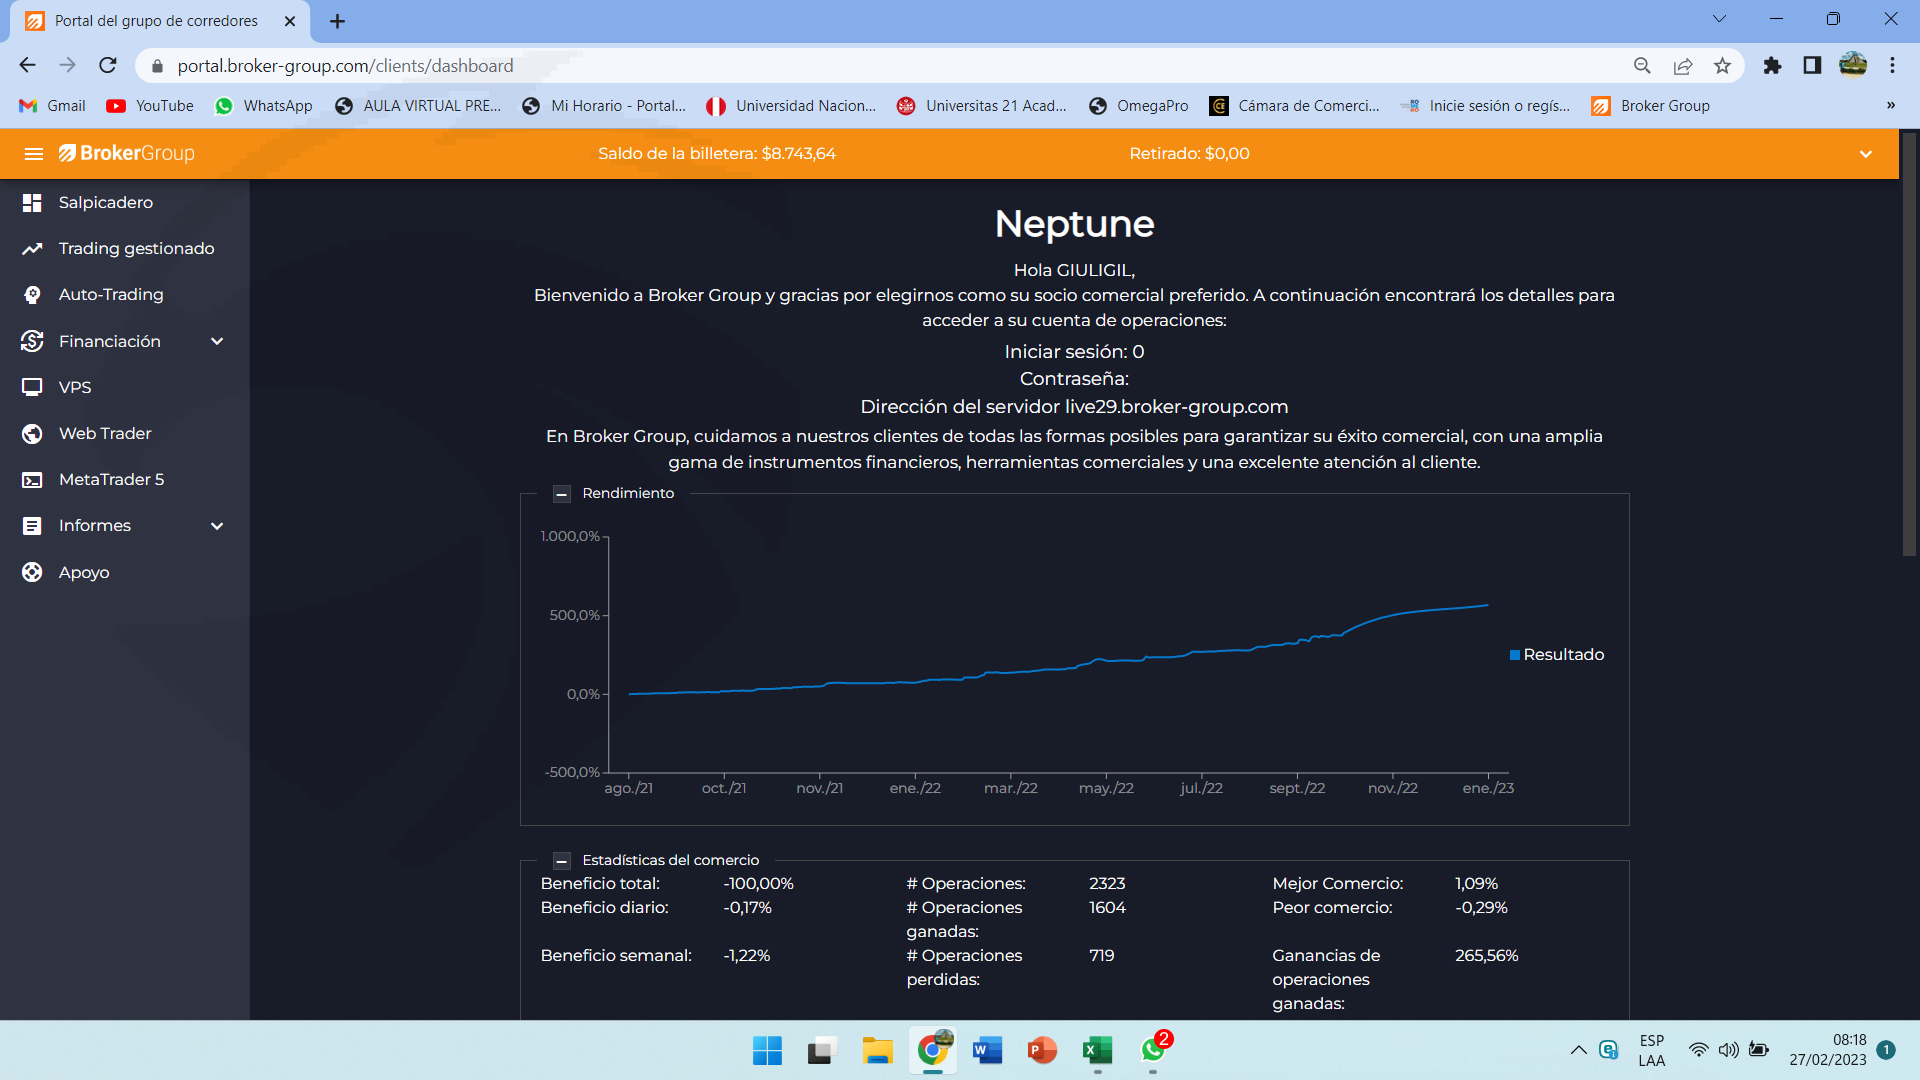Open the hamburger menu in BrokerGroup header
The height and width of the screenshot is (1080, 1920).
(x=33, y=154)
